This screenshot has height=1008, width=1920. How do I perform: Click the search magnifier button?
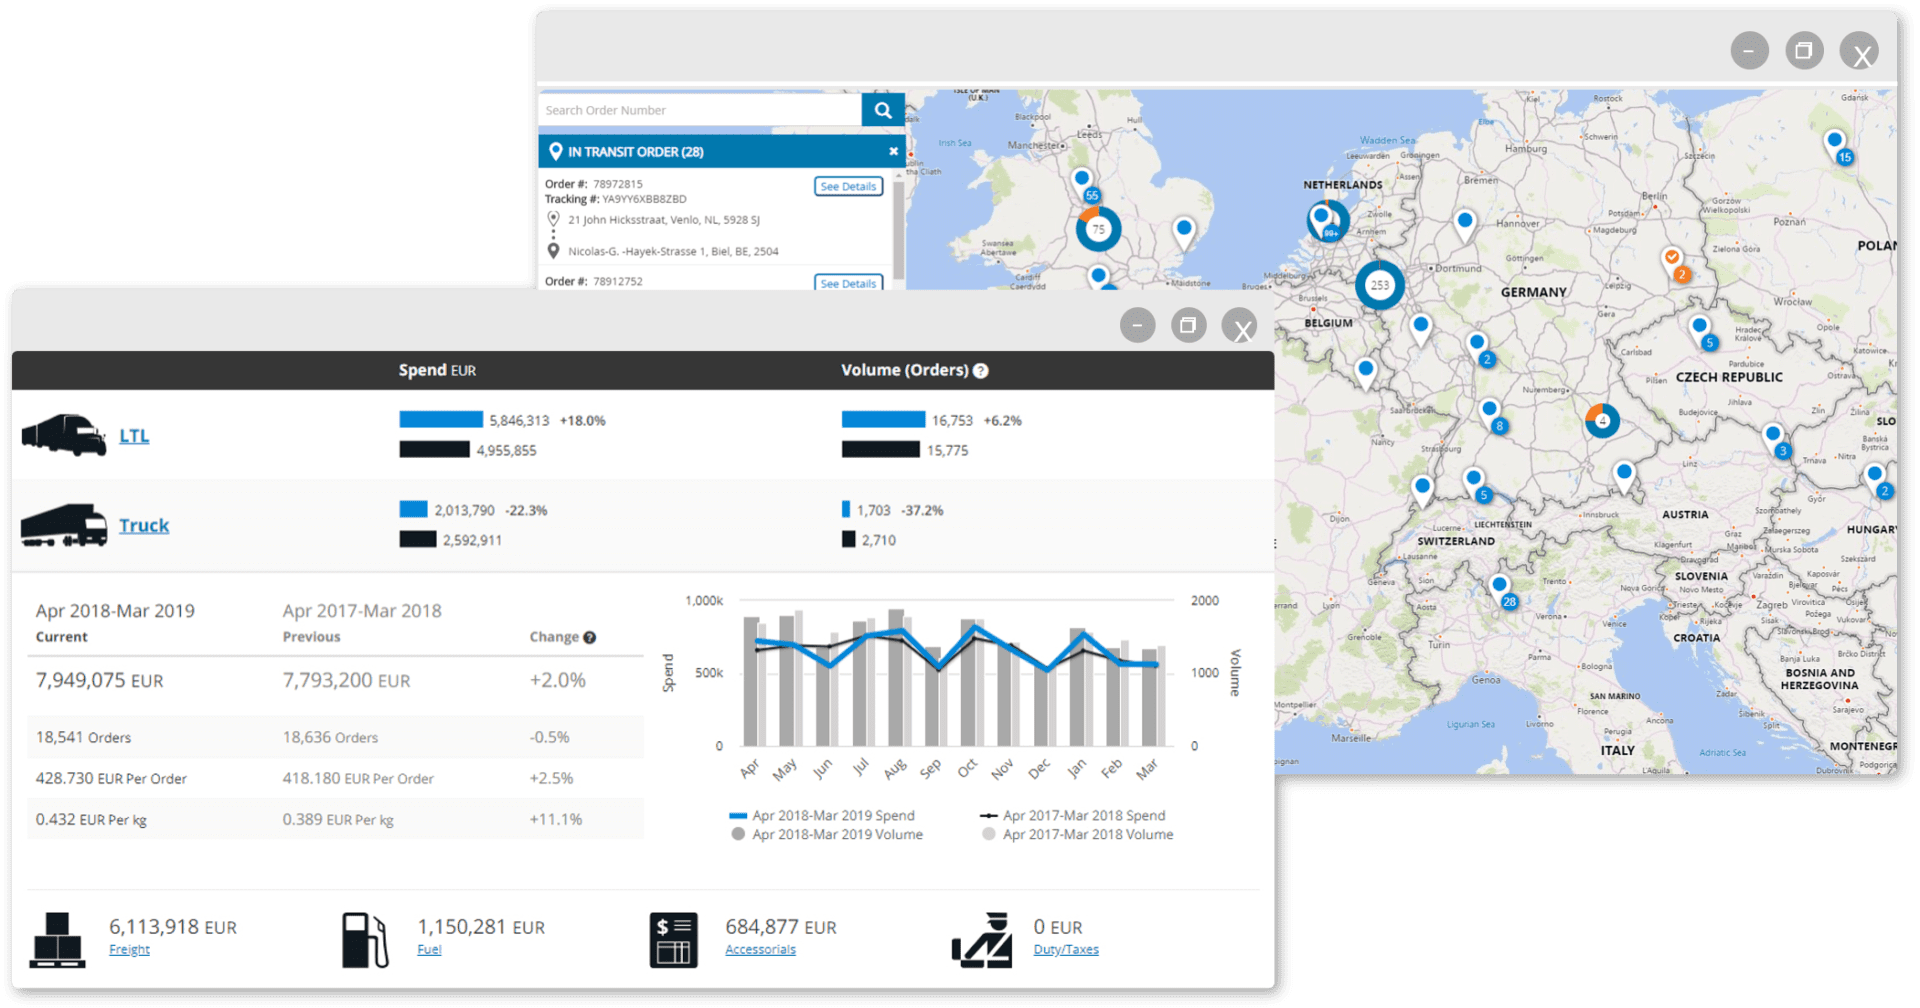pos(882,110)
